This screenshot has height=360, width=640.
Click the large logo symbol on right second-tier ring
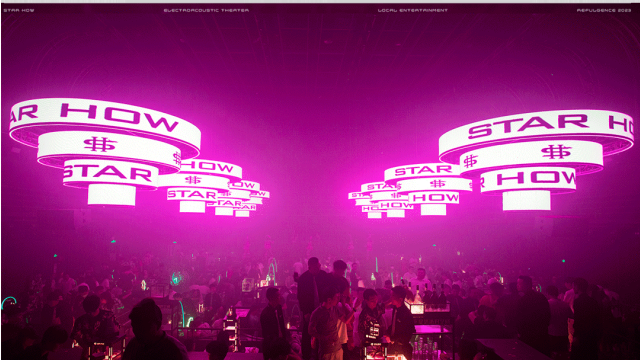coord(556,151)
